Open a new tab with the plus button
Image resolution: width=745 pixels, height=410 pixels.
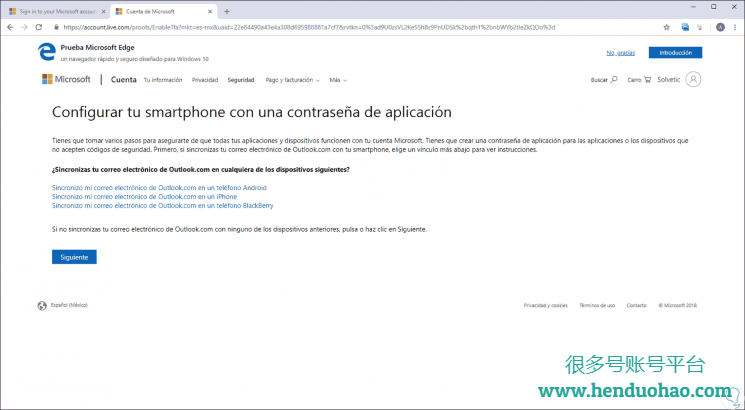(x=227, y=11)
